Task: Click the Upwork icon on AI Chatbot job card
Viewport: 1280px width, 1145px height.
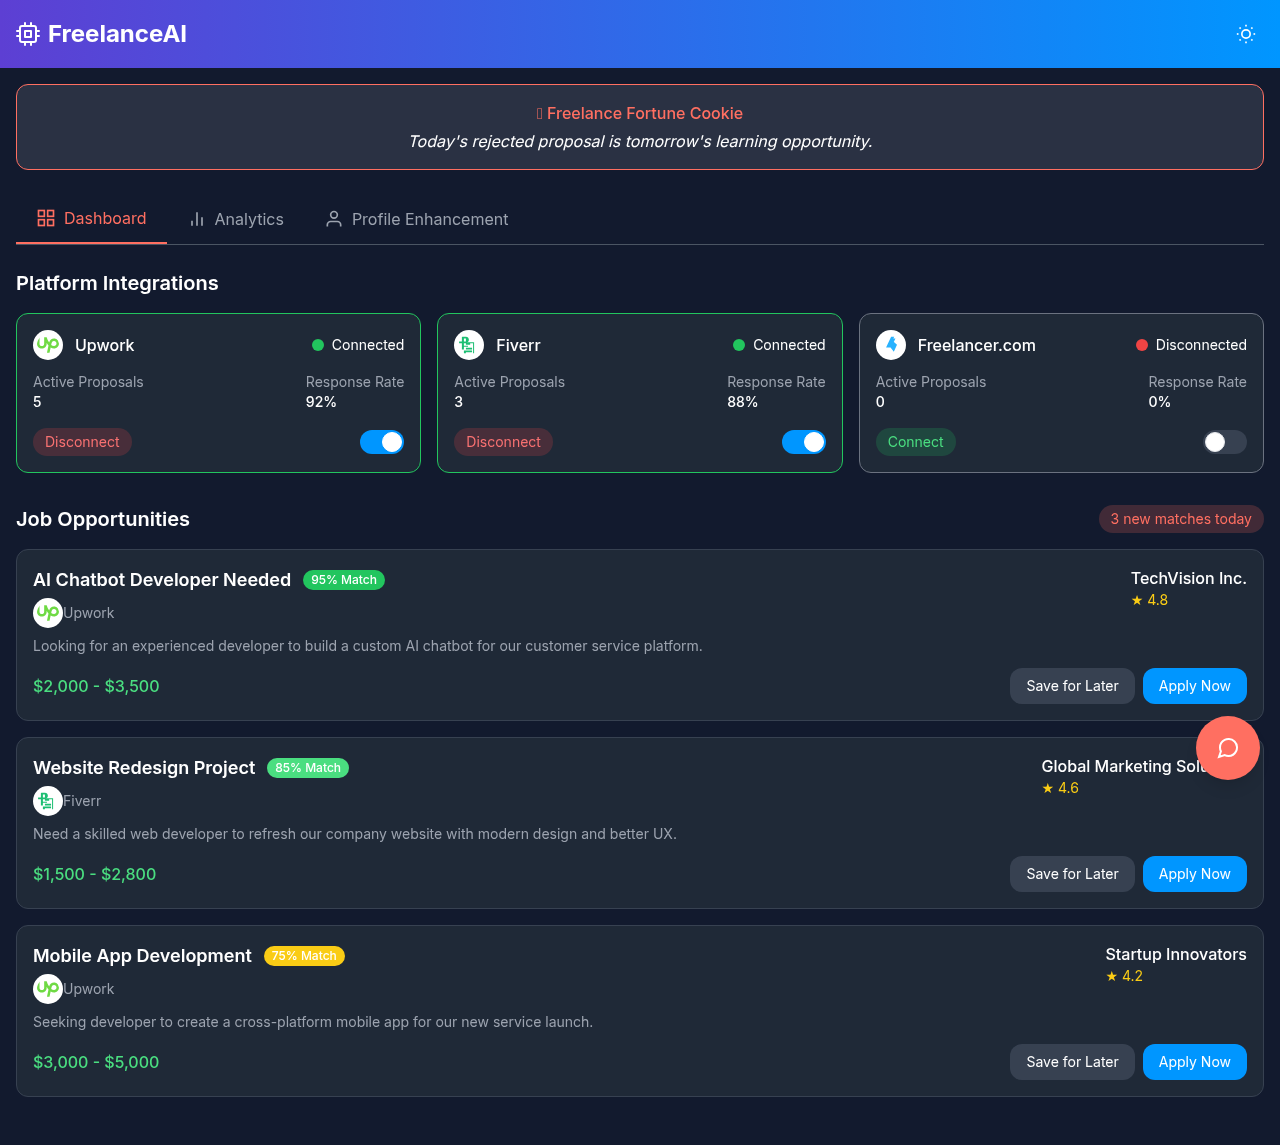Action: (x=47, y=612)
